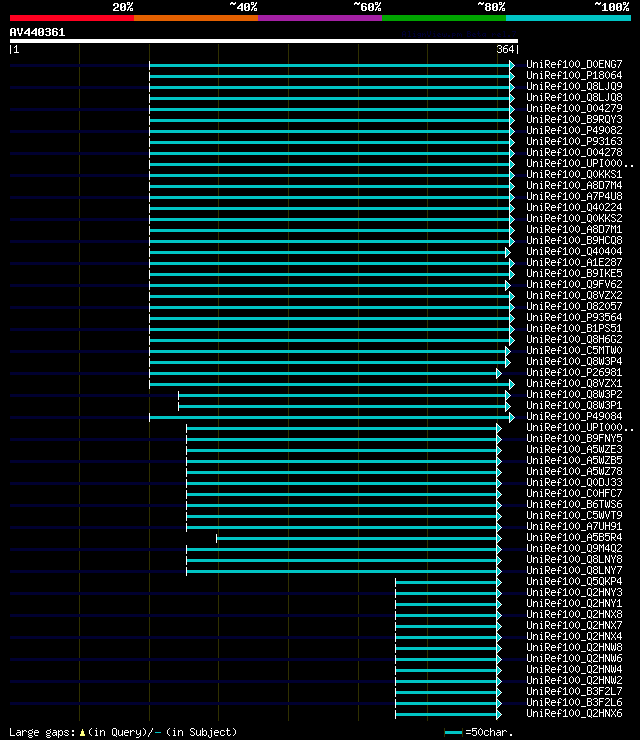640x740 pixels.
Task: Select the UniRef100_A5WZB5 label
Action: click(574, 460)
